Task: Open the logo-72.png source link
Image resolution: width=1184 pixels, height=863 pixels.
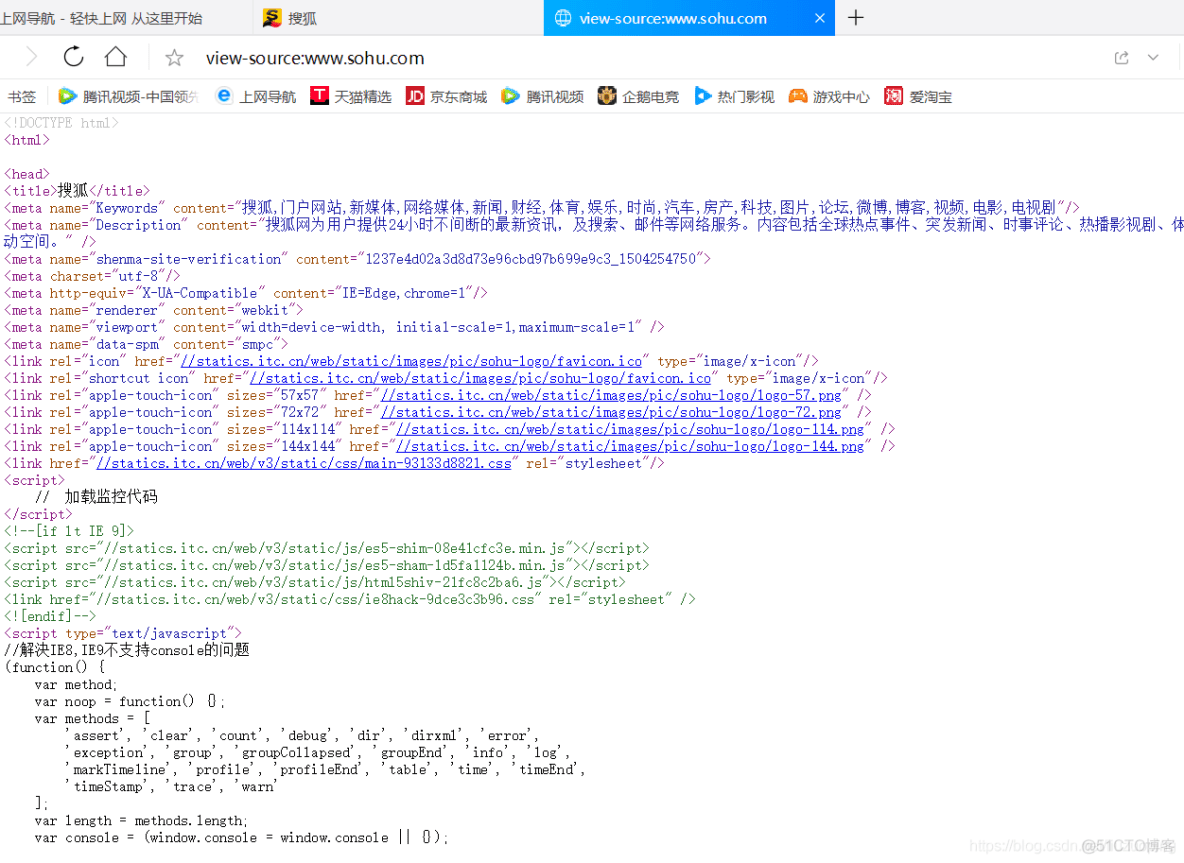Action: pos(611,412)
